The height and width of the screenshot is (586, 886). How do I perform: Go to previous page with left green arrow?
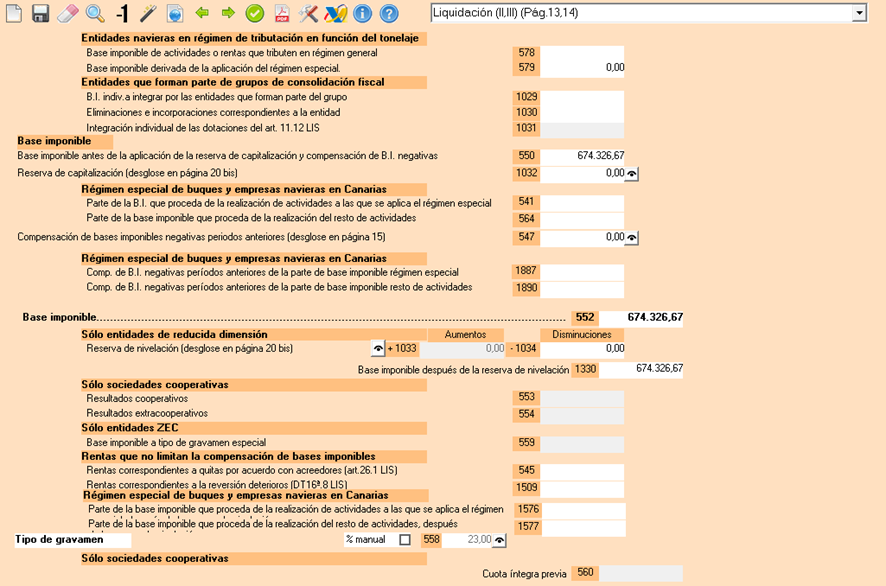pyautogui.click(x=202, y=12)
